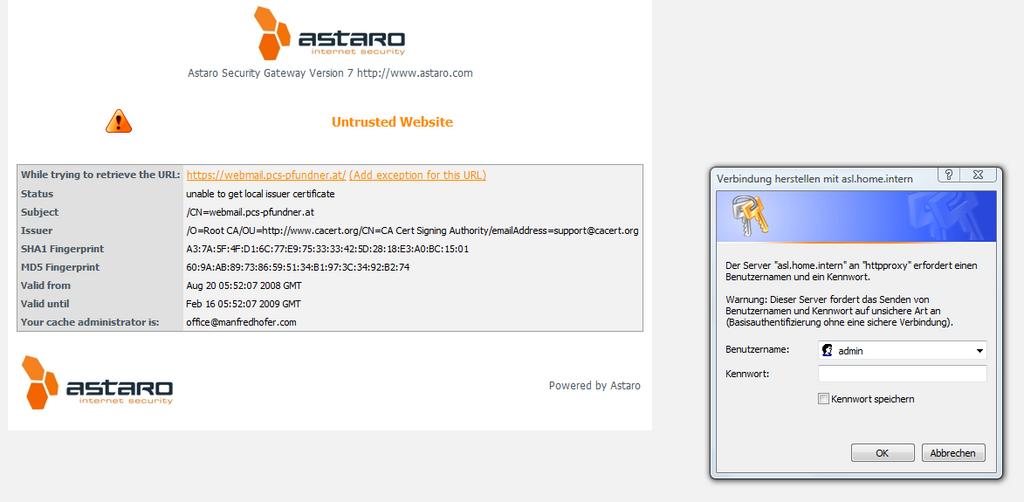Expand the Benutzername dropdown arrow
The image size is (1024, 502).
tap(980, 351)
